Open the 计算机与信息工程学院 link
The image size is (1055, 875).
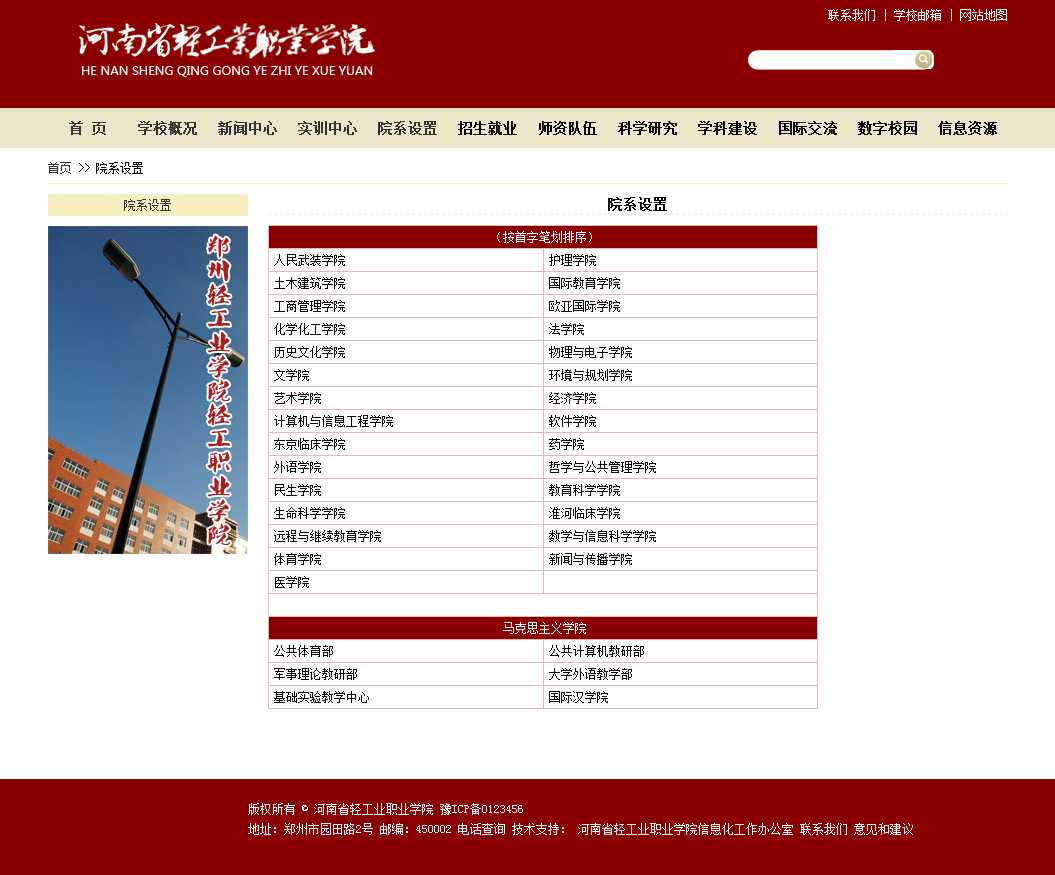(x=333, y=421)
